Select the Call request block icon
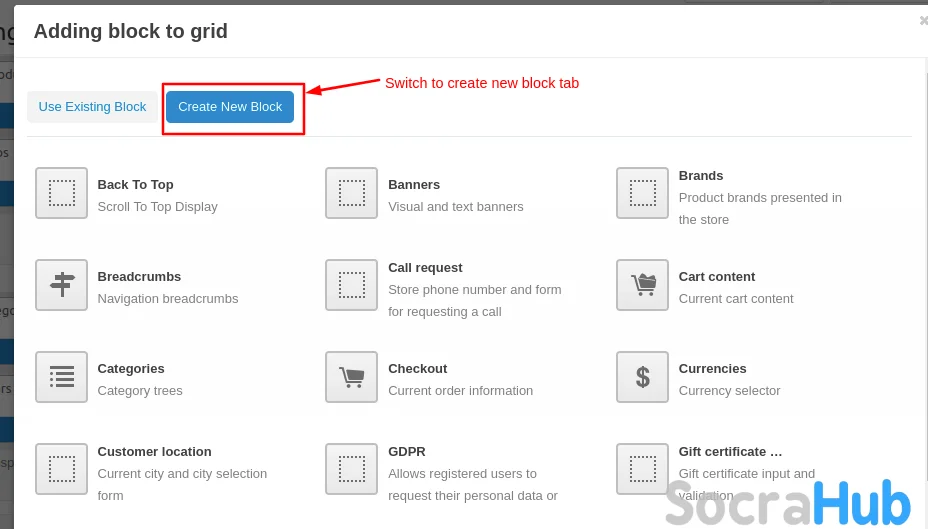The image size is (928, 529). [x=351, y=285]
